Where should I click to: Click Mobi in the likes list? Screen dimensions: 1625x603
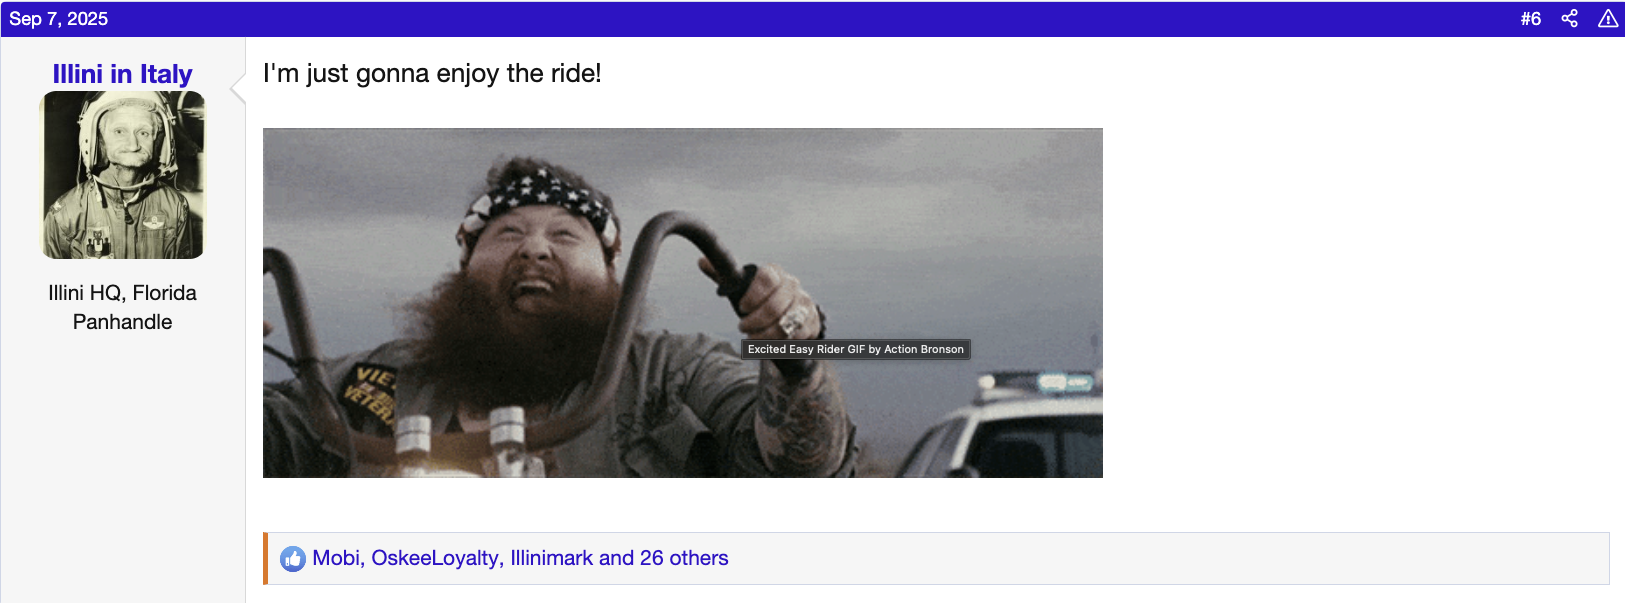[x=336, y=558]
